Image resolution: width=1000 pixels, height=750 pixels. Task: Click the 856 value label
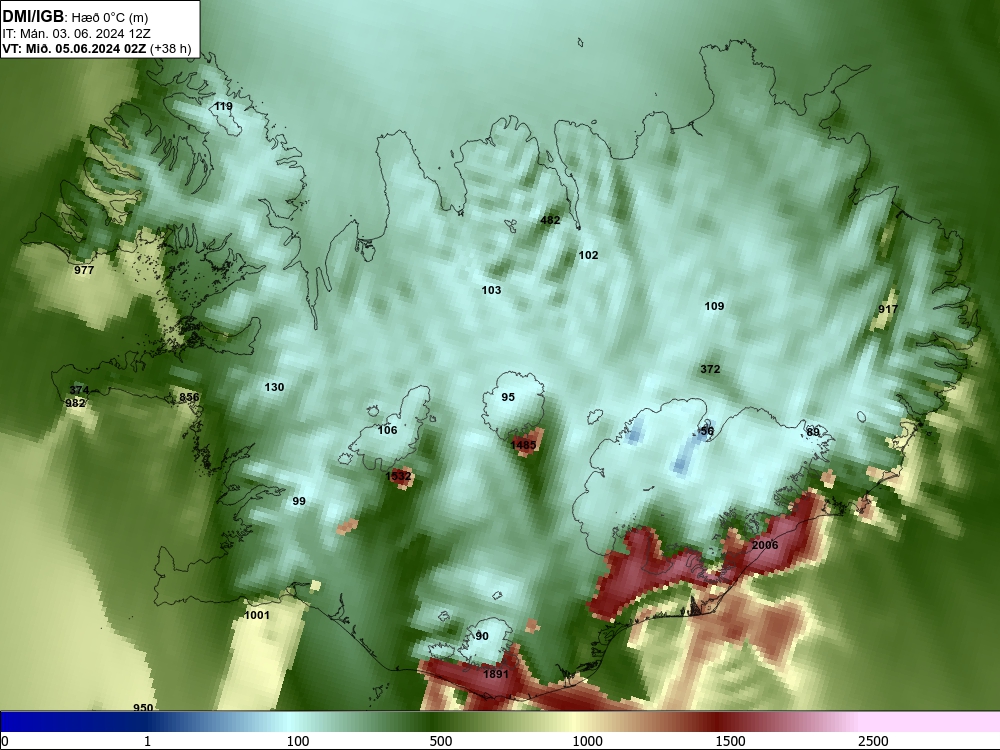(x=189, y=397)
